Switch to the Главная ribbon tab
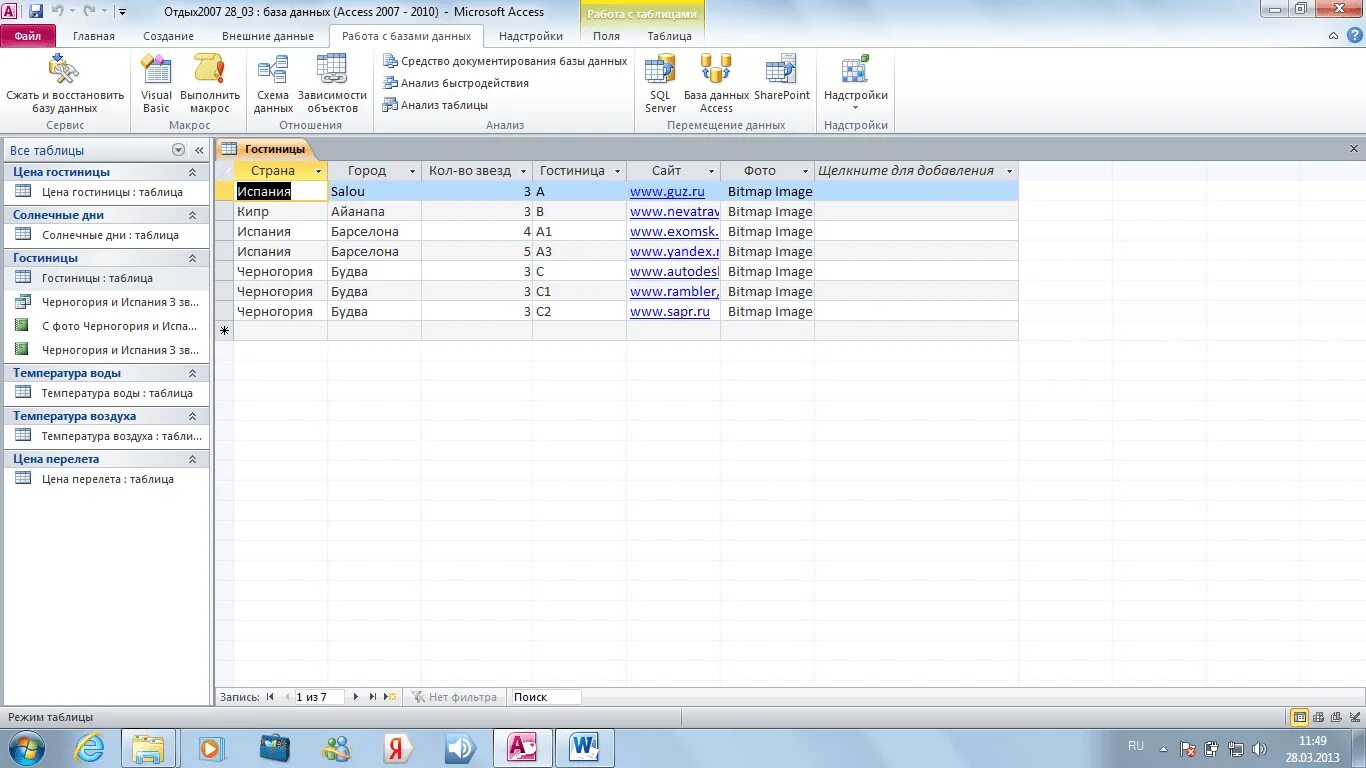The height and width of the screenshot is (768, 1366). pyautogui.click(x=94, y=36)
